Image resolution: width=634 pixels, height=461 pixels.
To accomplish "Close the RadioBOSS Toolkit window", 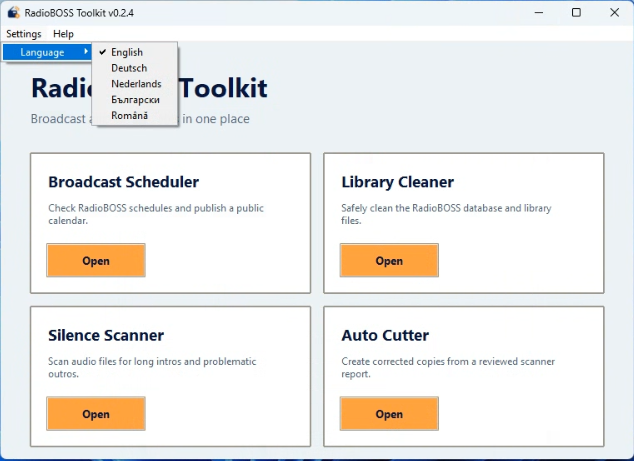I will click(x=614, y=13).
